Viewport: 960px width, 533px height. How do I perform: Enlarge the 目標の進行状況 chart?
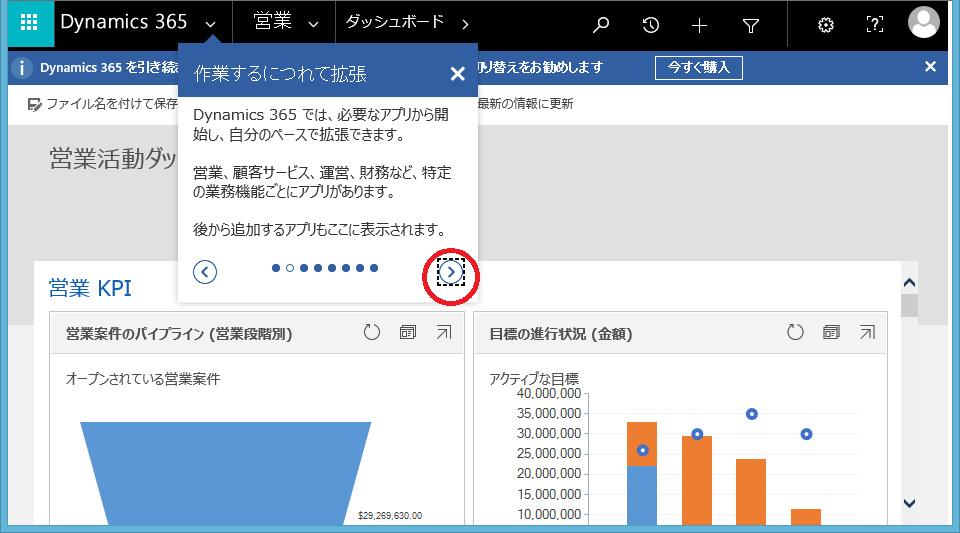868,332
